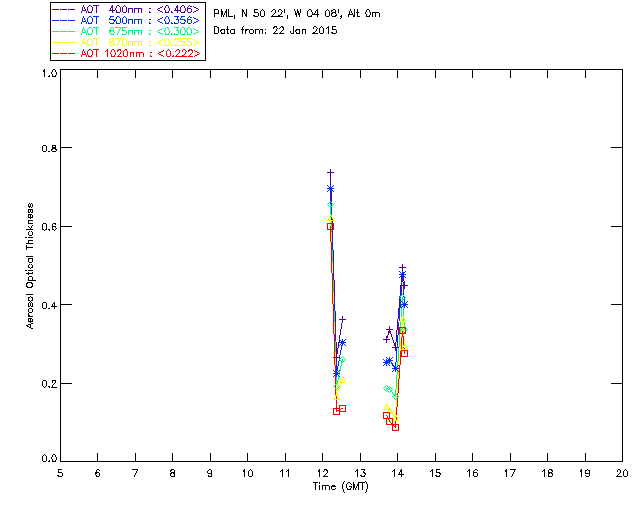
Task: Select the 'AOT 500nm : <0.356>' legend entry
Action: tap(127, 20)
